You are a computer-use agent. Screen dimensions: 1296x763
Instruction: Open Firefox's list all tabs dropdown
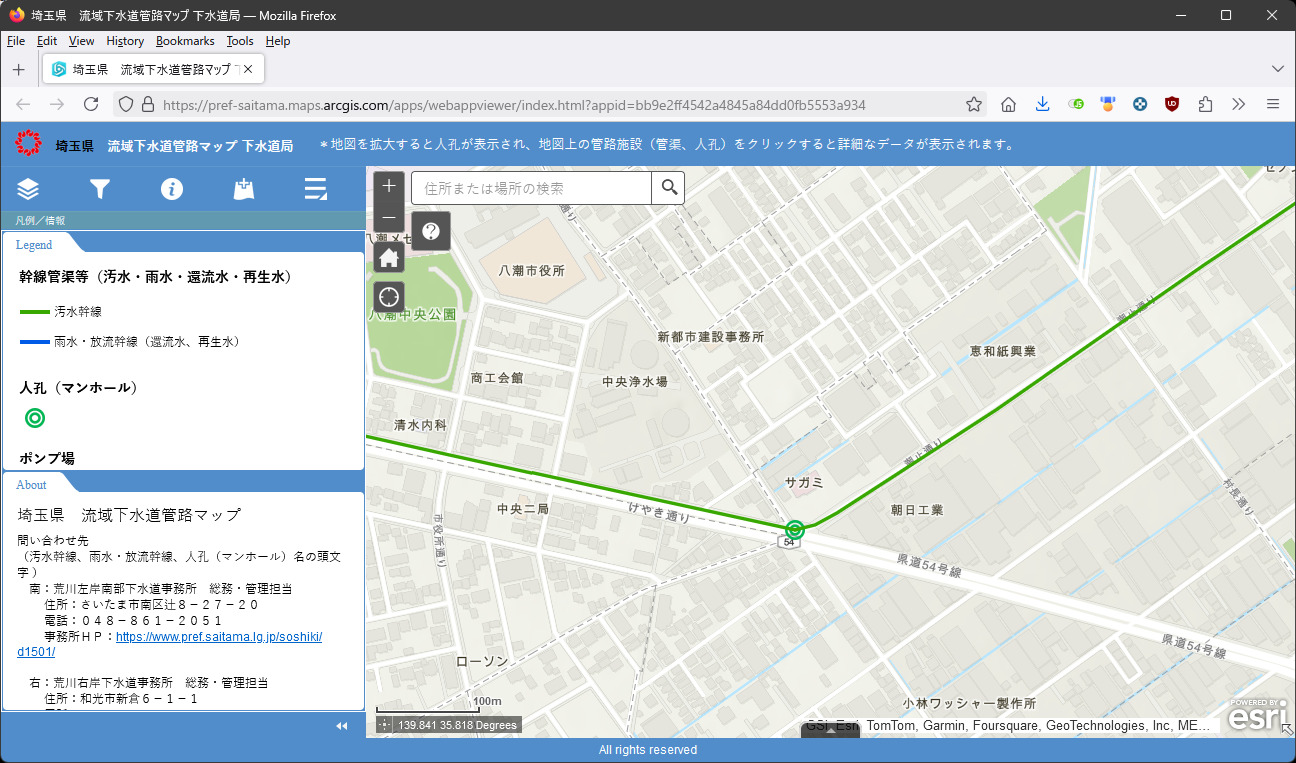[1277, 69]
